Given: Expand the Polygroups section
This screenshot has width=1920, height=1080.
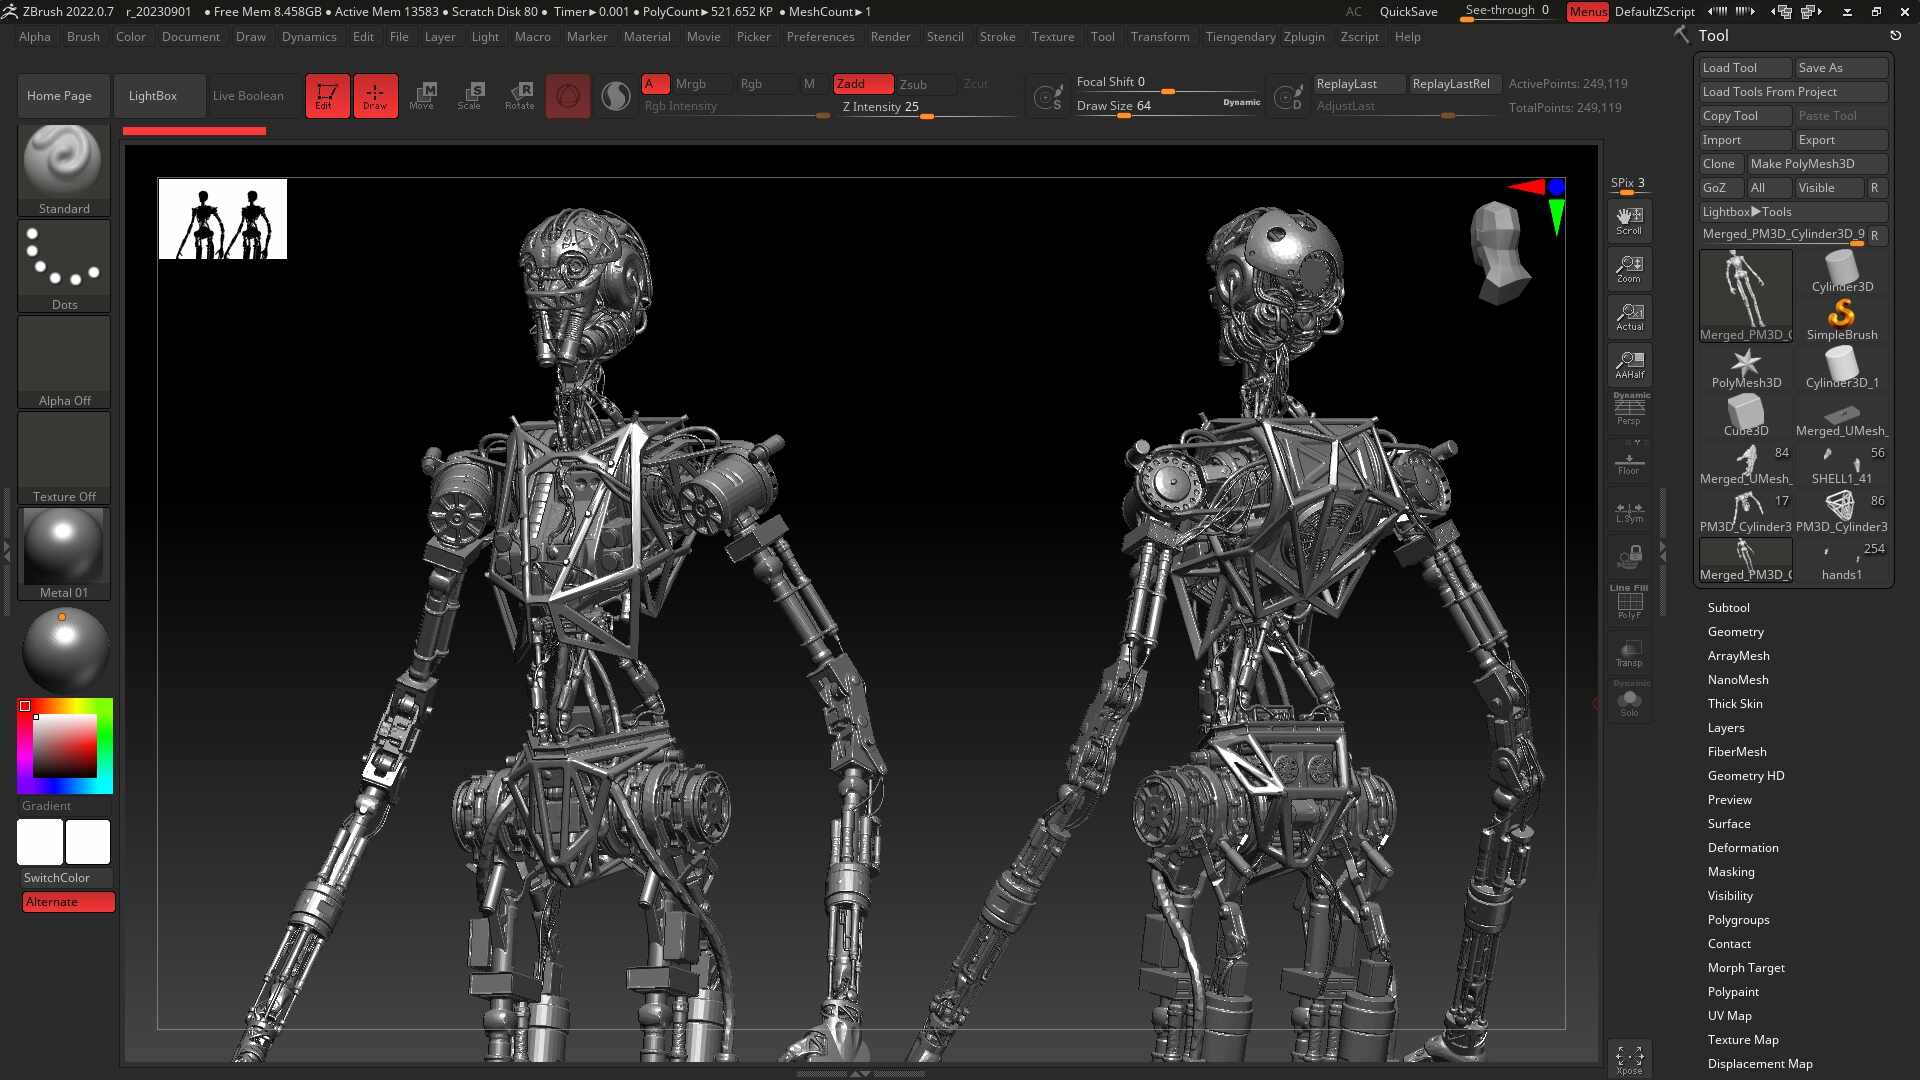Looking at the screenshot, I should [x=1738, y=920].
